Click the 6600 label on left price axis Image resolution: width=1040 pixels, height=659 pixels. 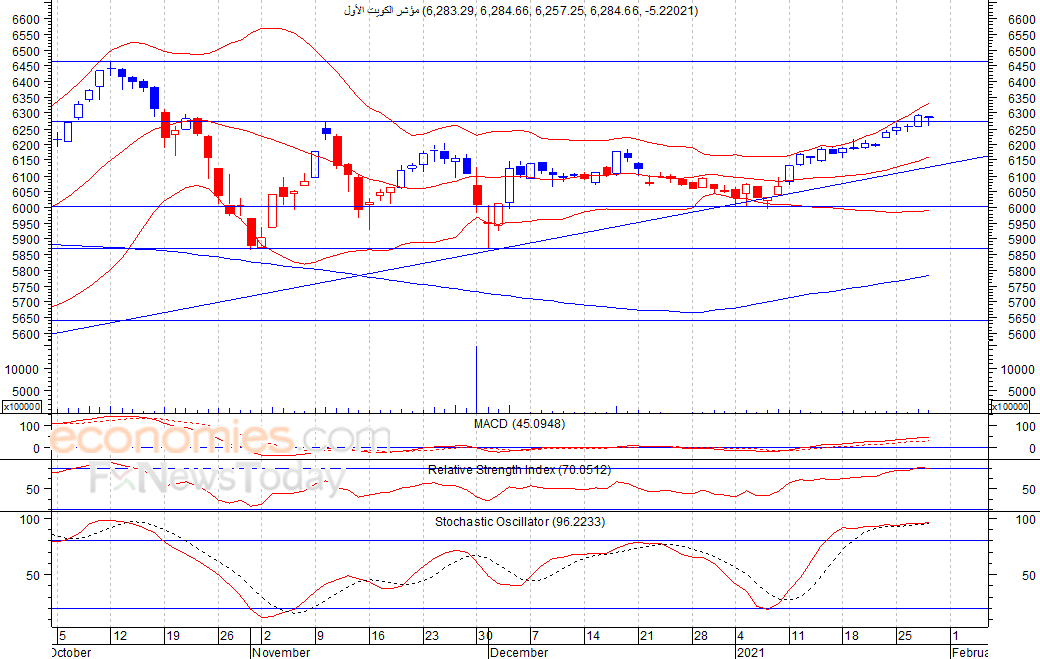point(26,20)
